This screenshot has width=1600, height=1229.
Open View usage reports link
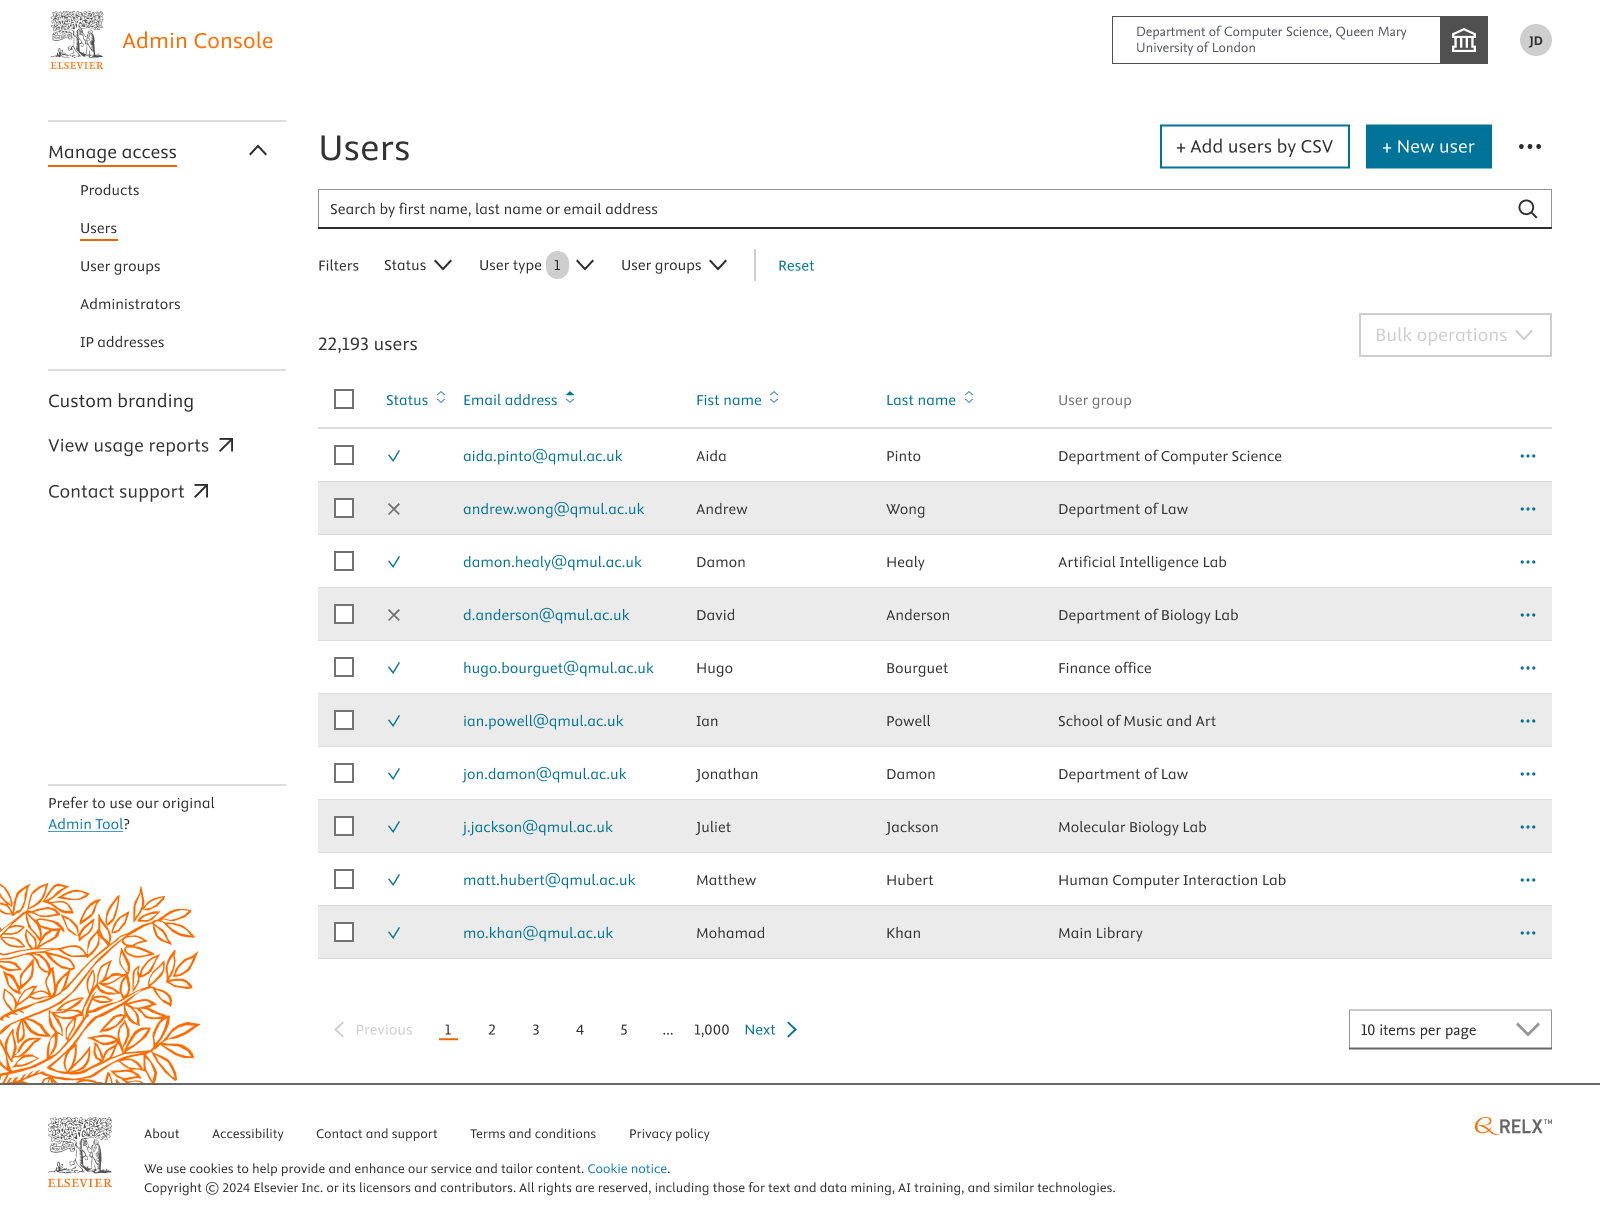tap(141, 446)
